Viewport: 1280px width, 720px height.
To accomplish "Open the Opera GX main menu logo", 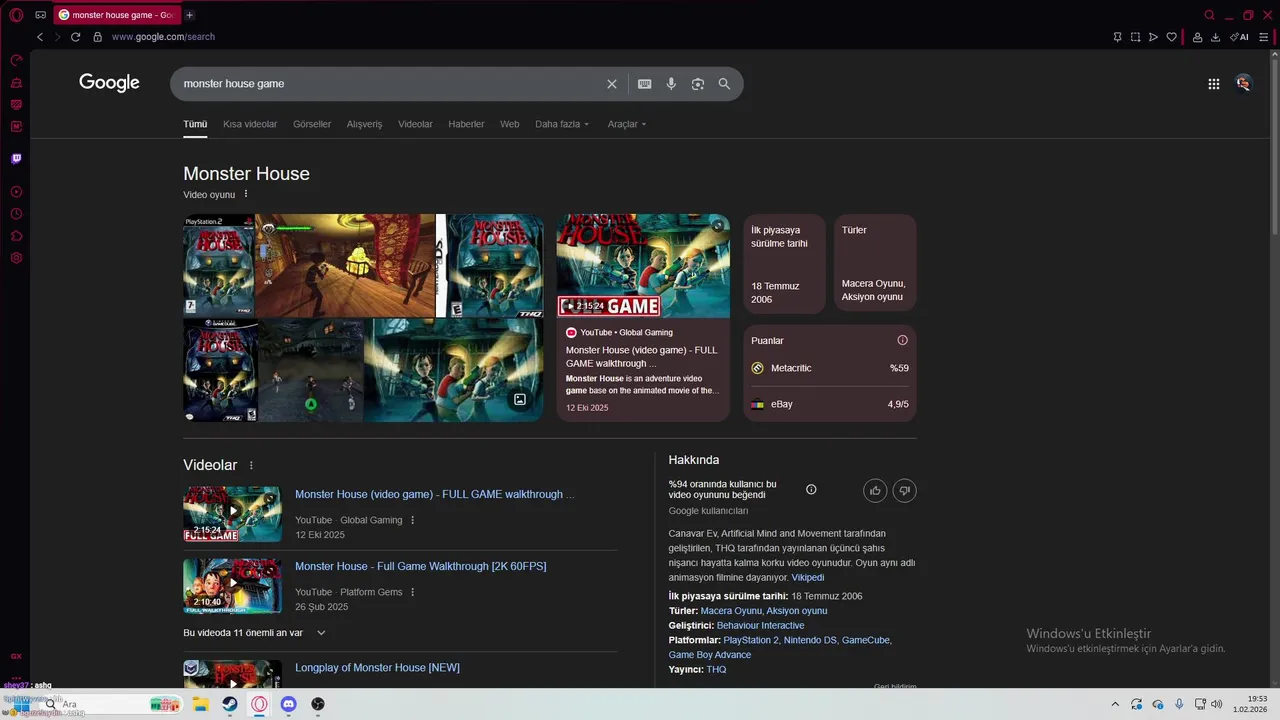I will pyautogui.click(x=16, y=15).
